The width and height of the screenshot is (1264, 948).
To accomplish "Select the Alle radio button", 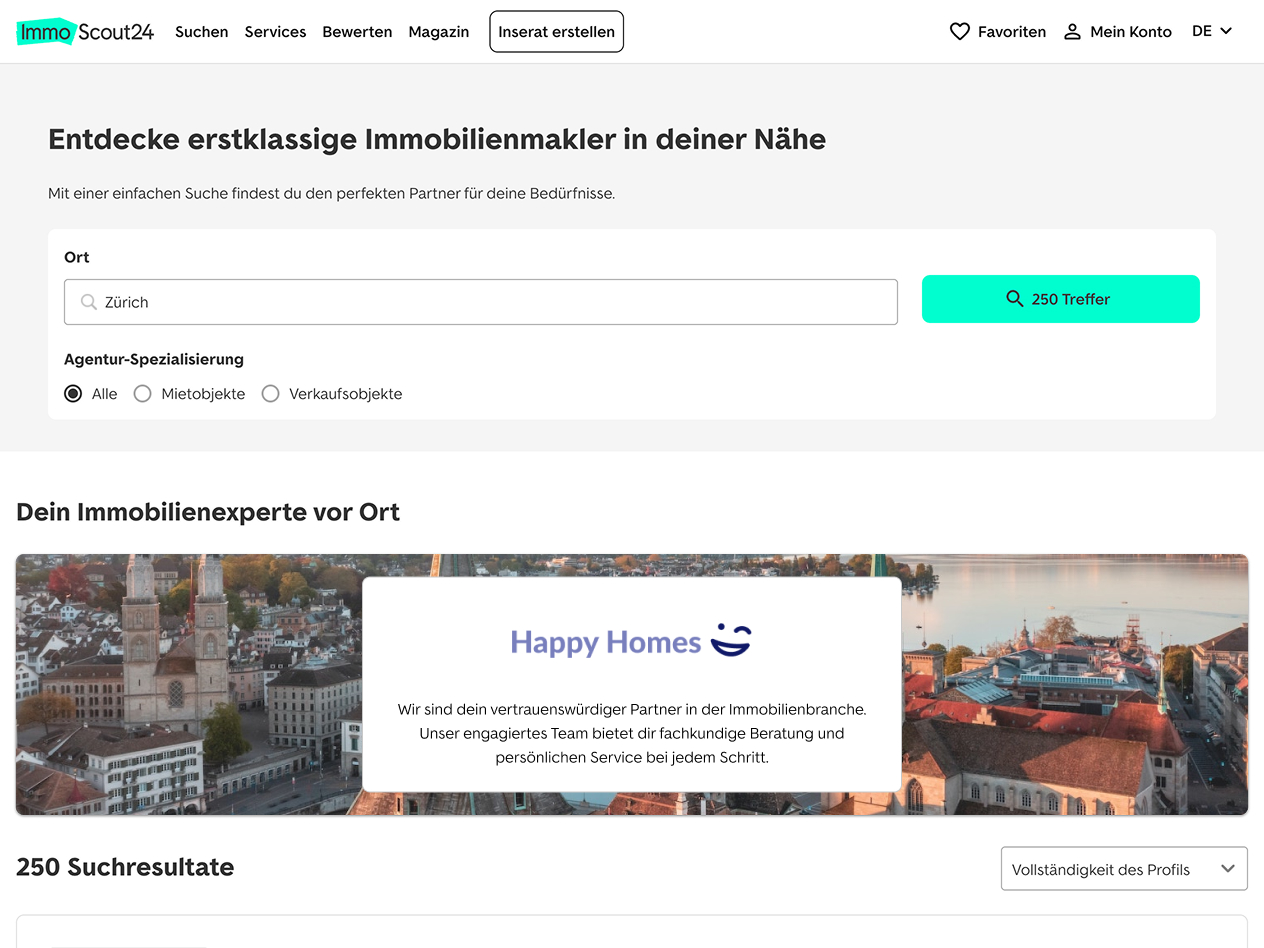I will [73, 394].
